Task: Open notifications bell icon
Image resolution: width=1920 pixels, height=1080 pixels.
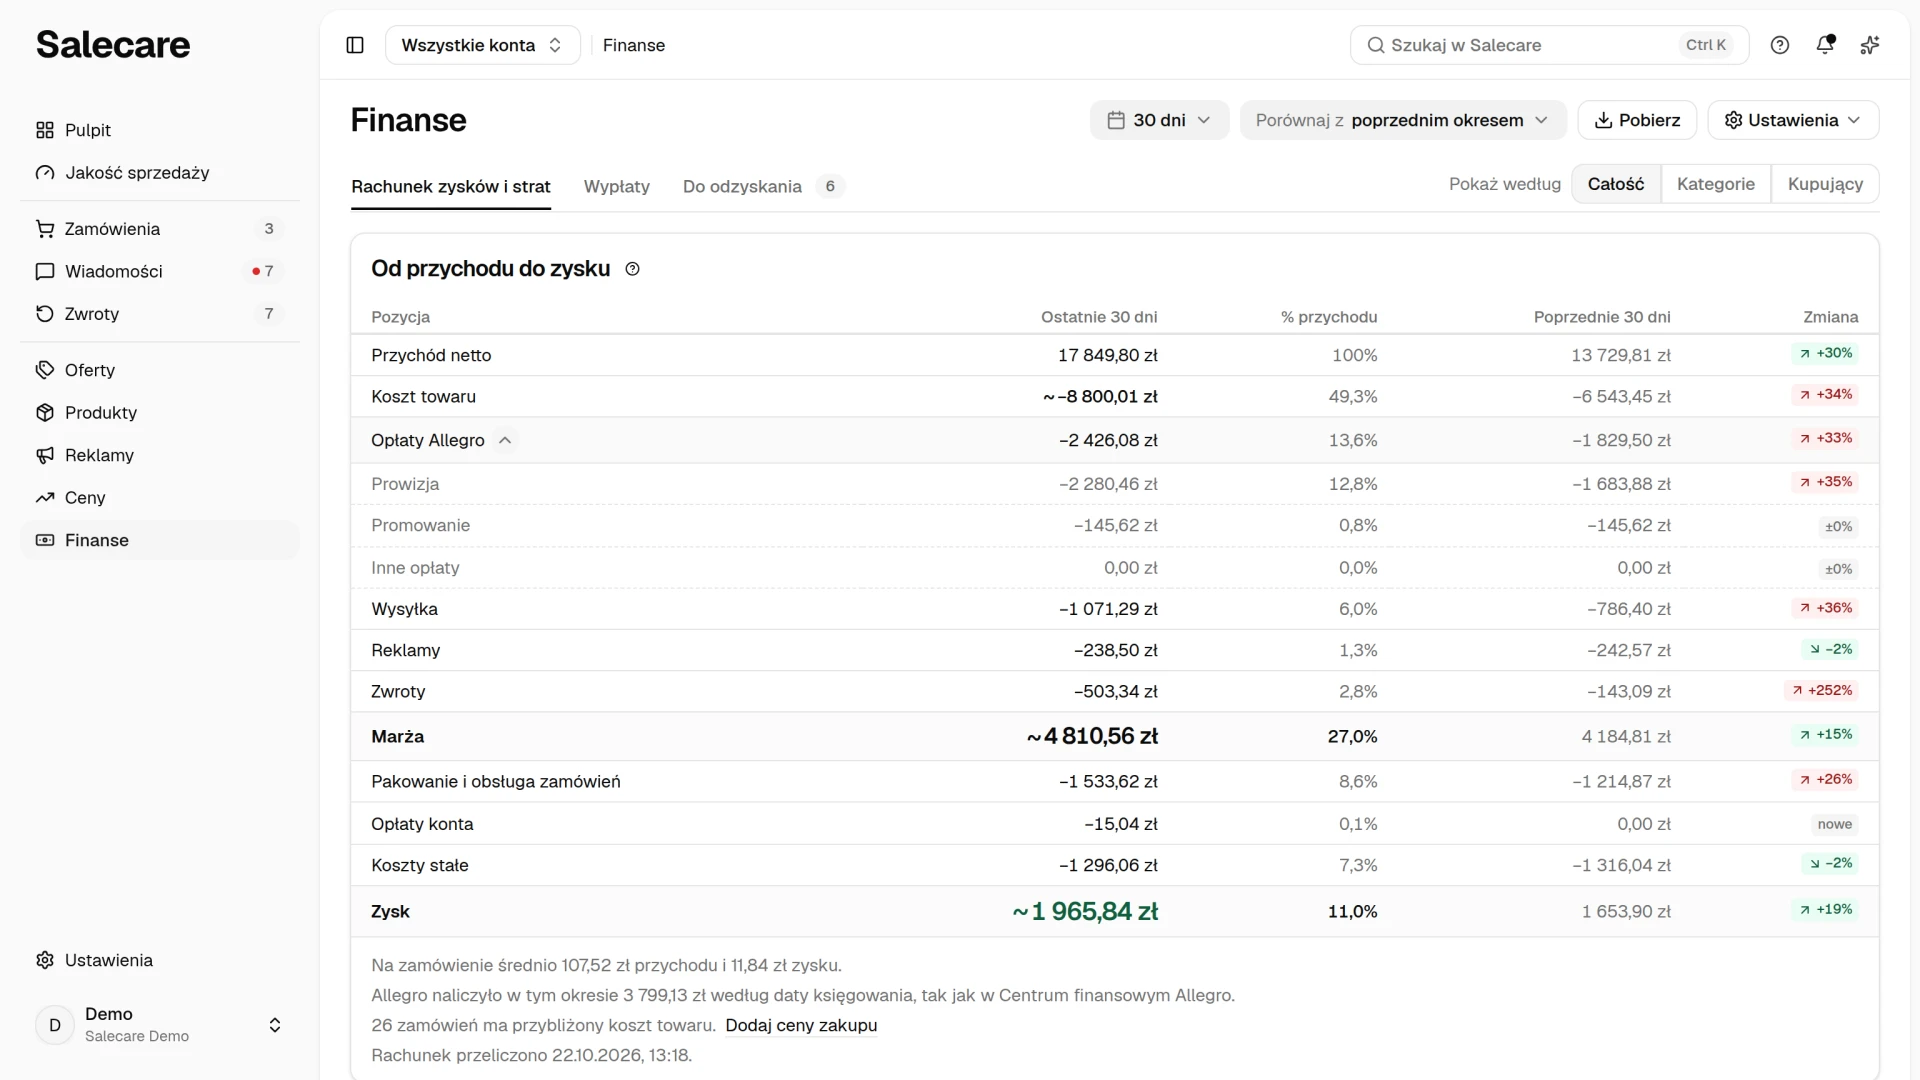Action: (x=1825, y=45)
